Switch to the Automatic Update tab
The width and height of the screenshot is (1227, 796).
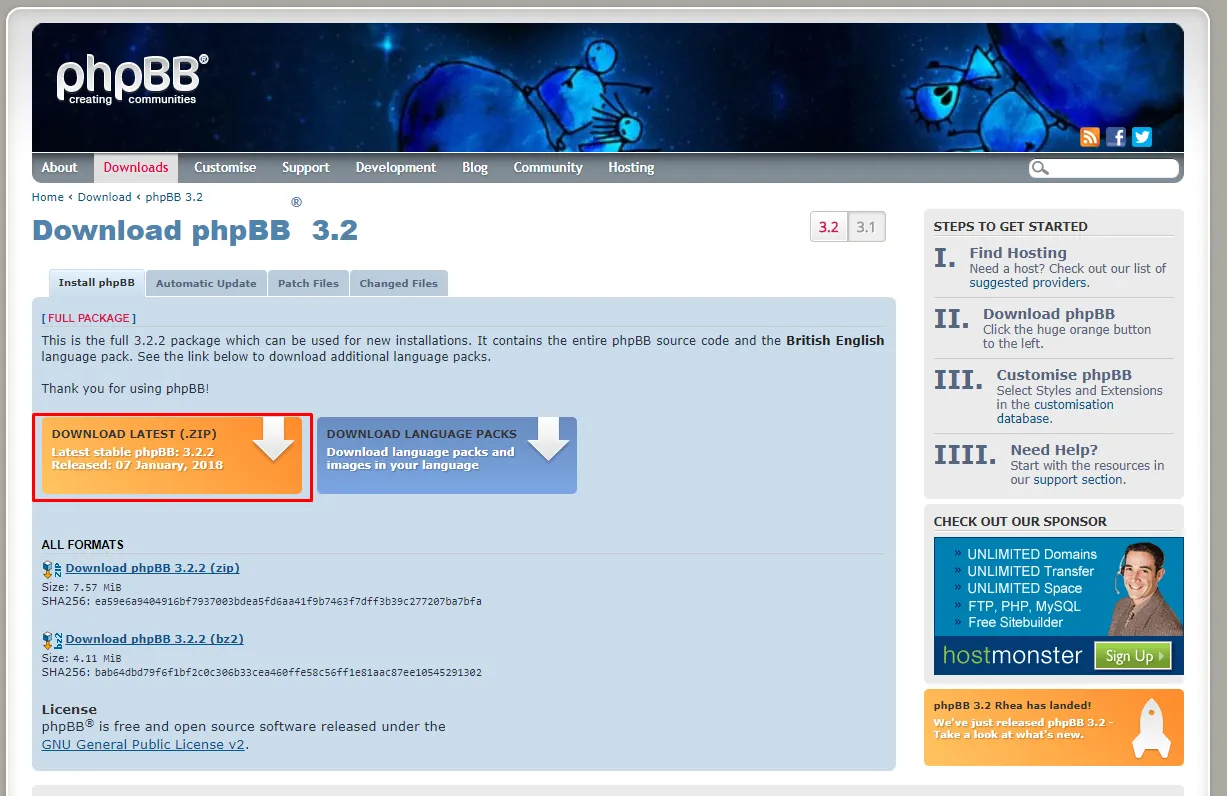[206, 283]
